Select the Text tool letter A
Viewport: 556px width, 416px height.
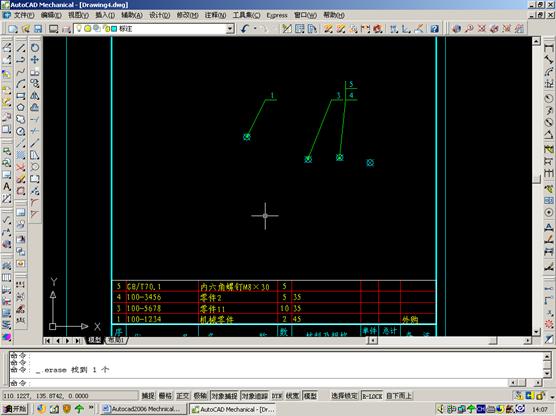pyautogui.click(x=7, y=187)
